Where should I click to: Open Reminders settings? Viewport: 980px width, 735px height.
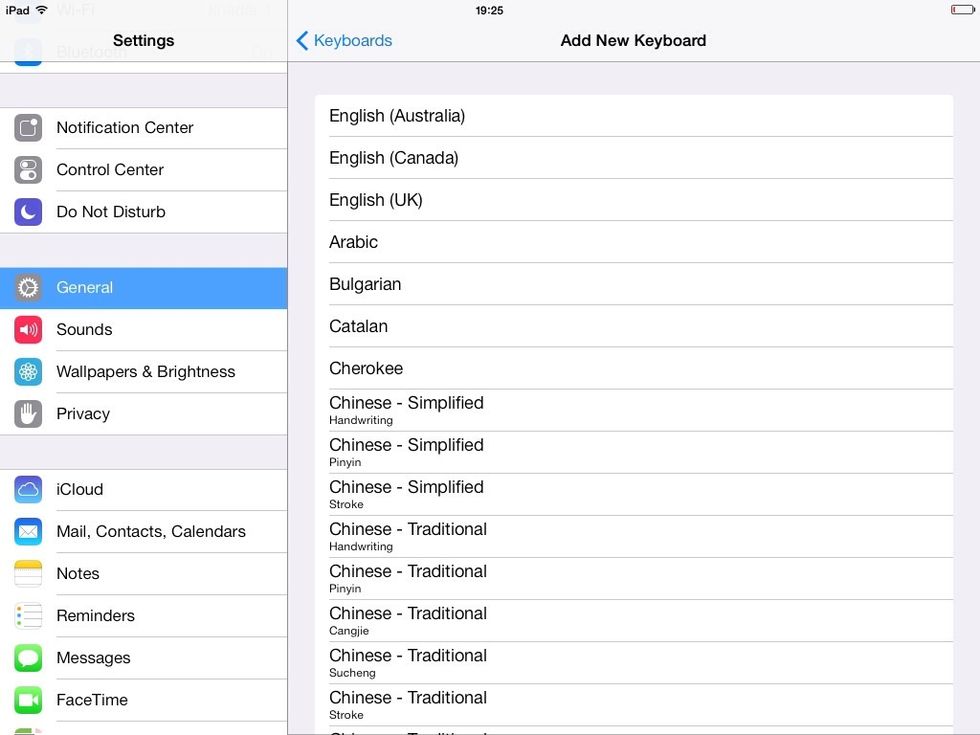95,616
